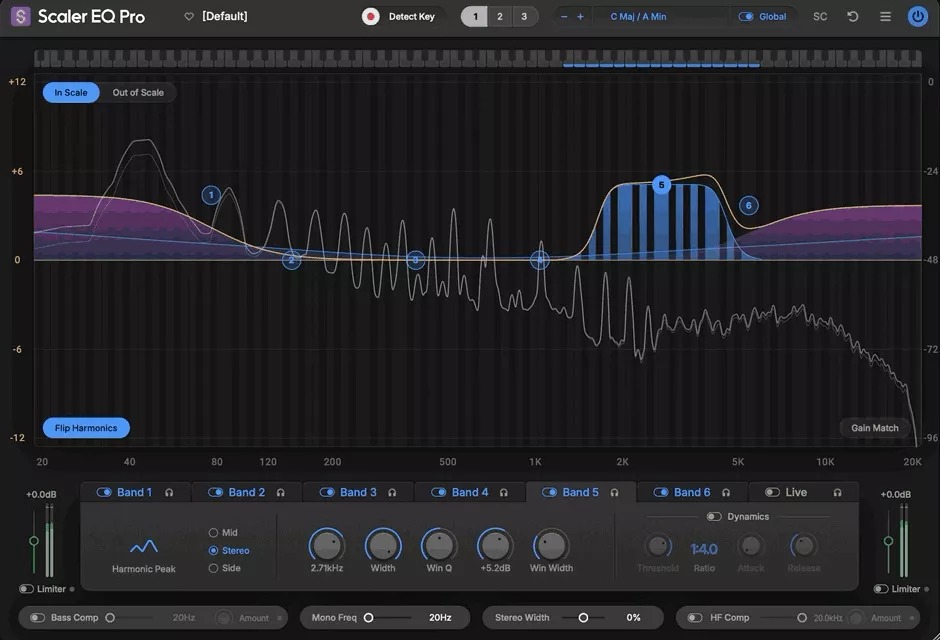Click the Width knob

point(383,545)
